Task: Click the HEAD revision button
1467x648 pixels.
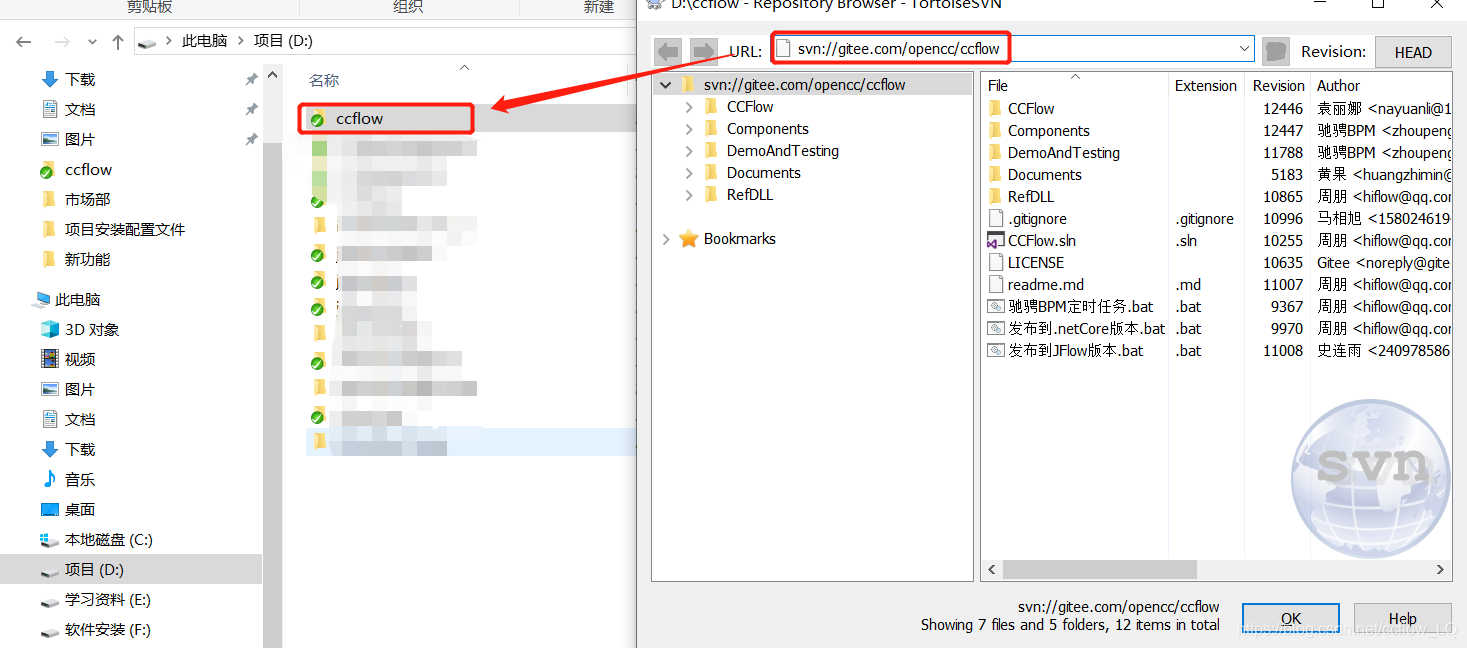Action: tap(1413, 52)
